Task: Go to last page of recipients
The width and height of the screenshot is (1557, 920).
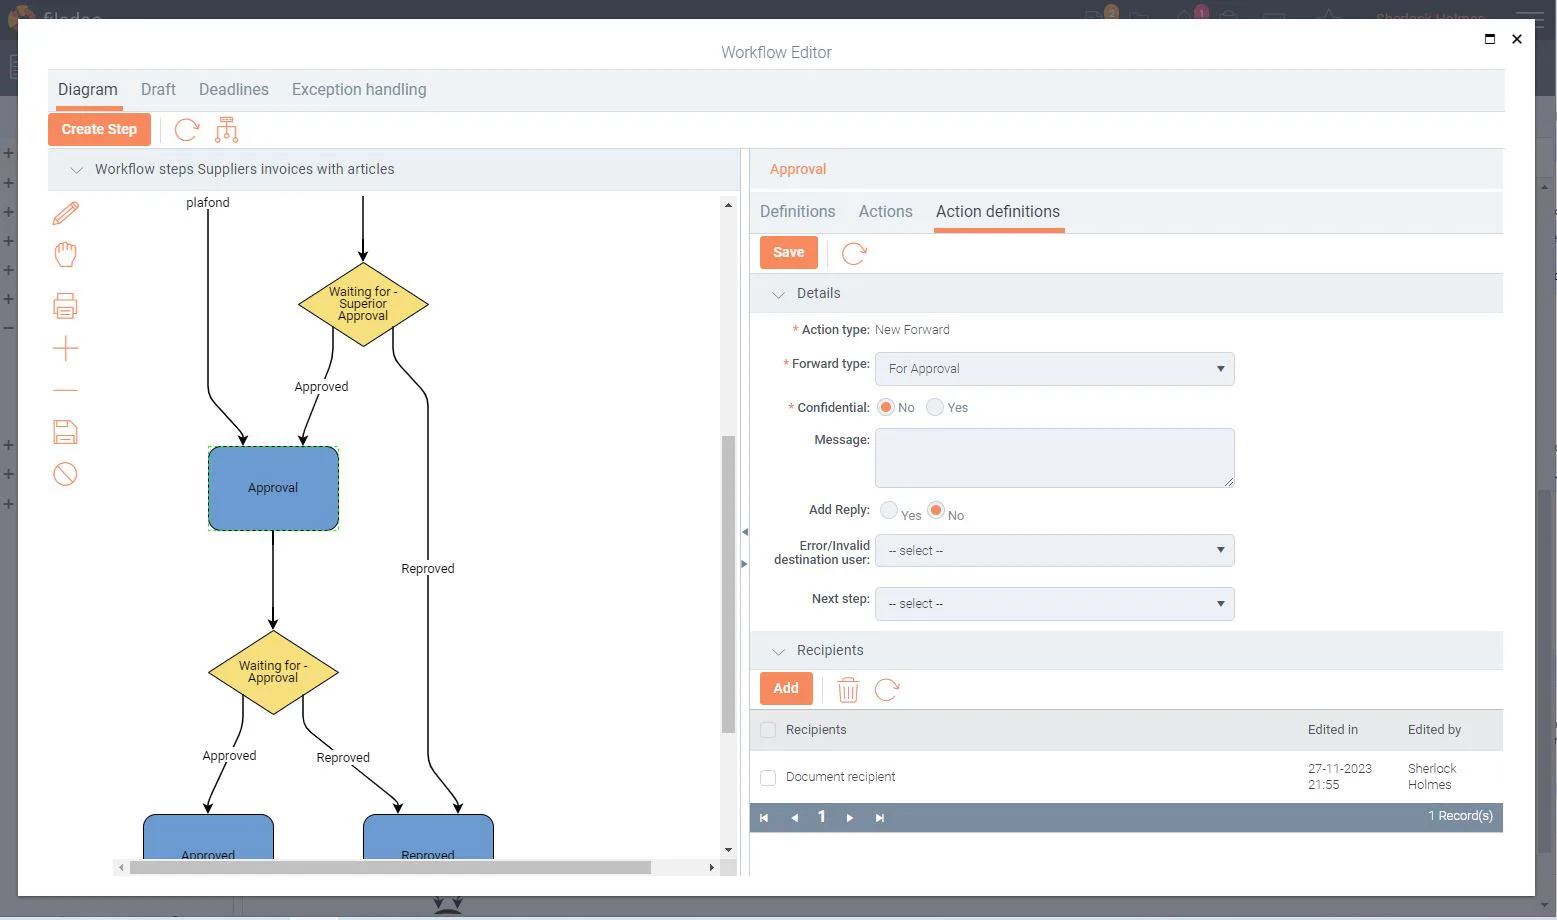Action: click(x=880, y=818)
